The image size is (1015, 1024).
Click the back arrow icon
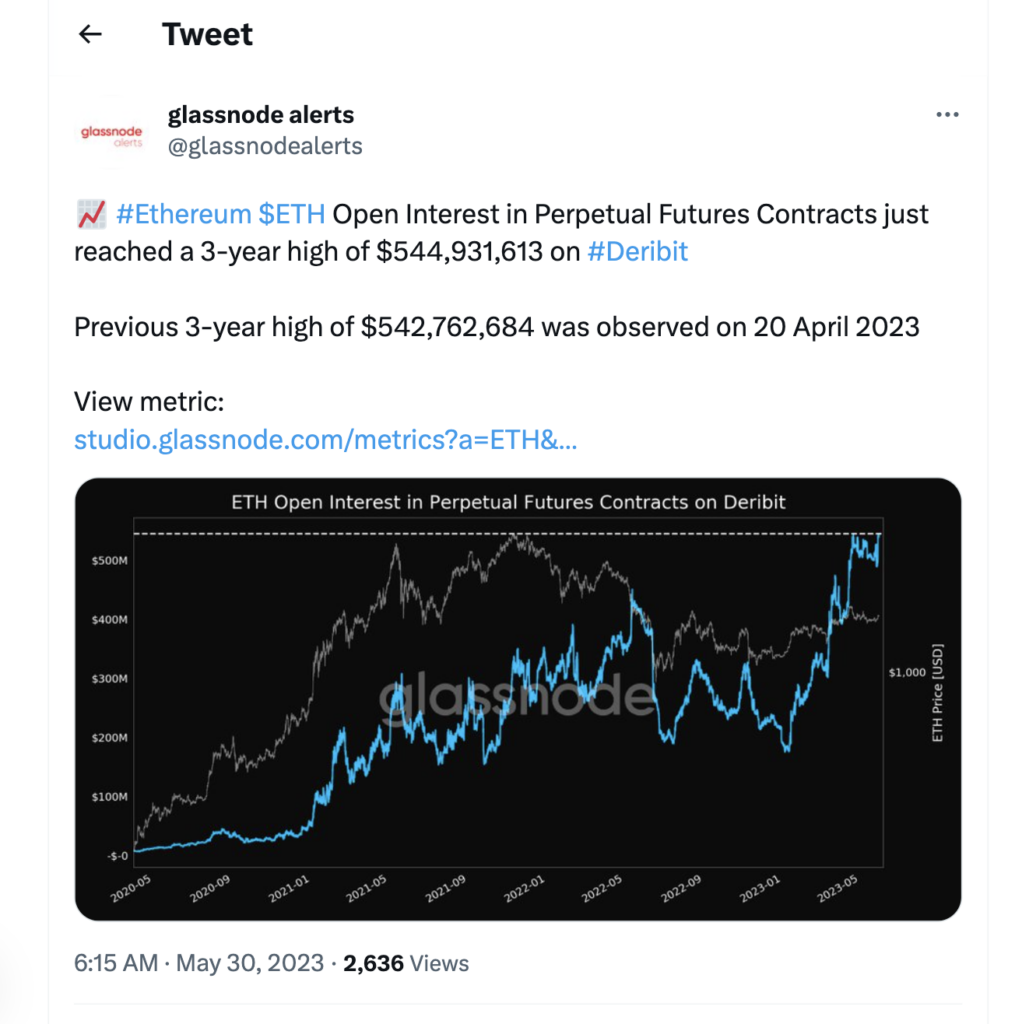tap(91, 34)
